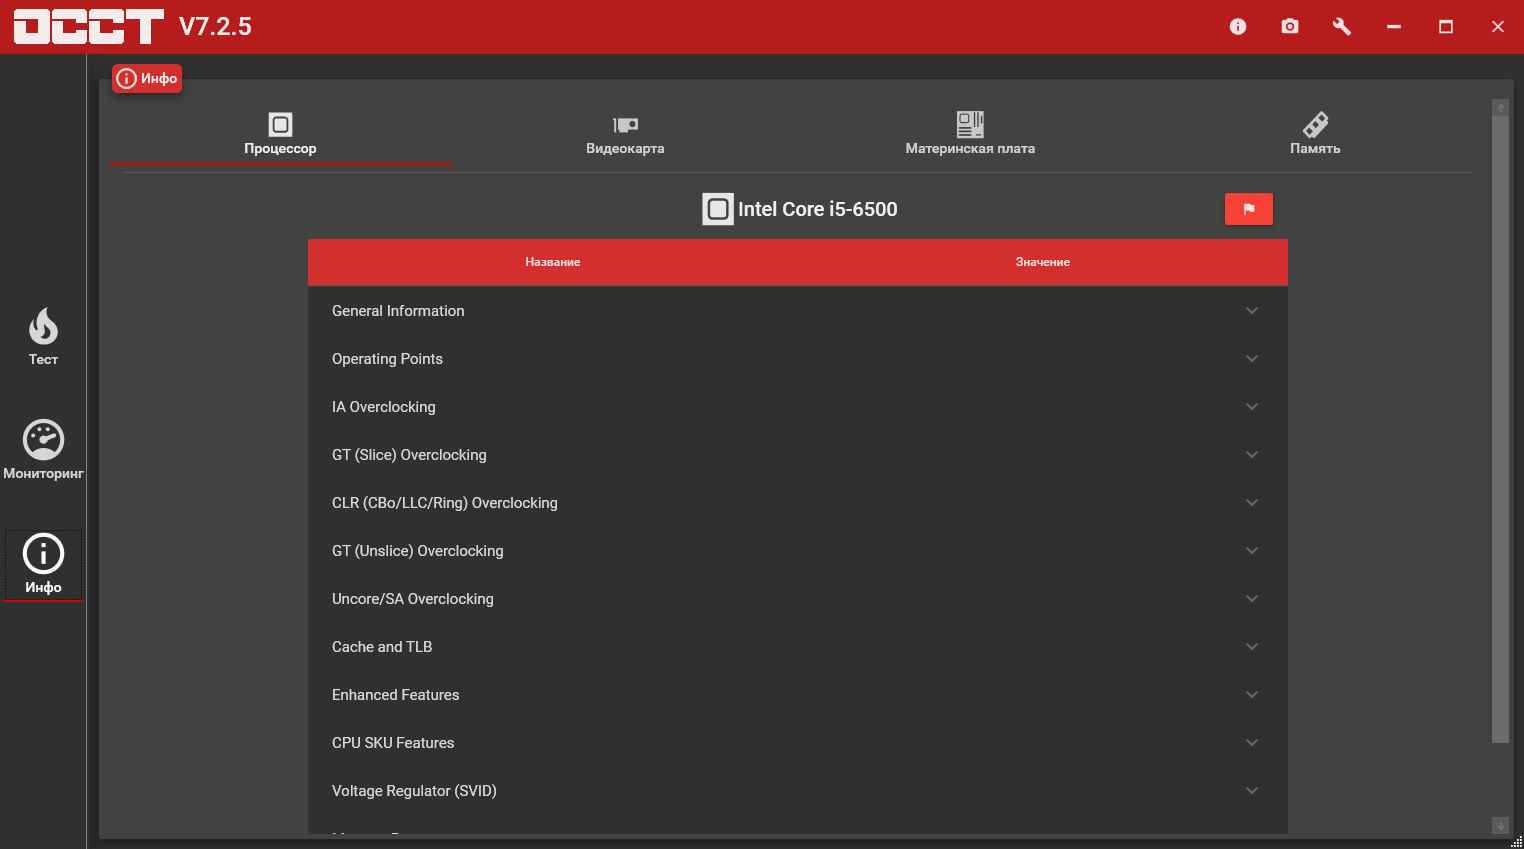
Task: Expand the IA Overclocking chevron
Action: (x=1252, y=407)
